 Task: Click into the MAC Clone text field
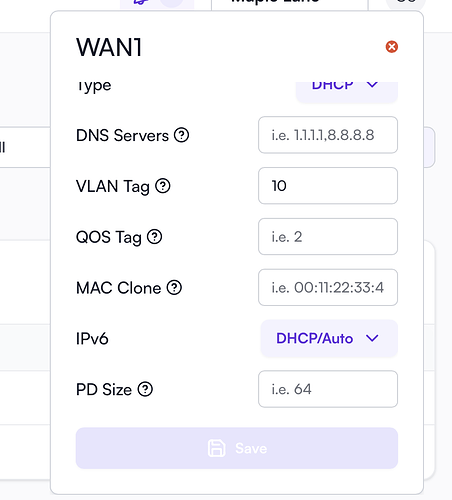coord(328,287)
